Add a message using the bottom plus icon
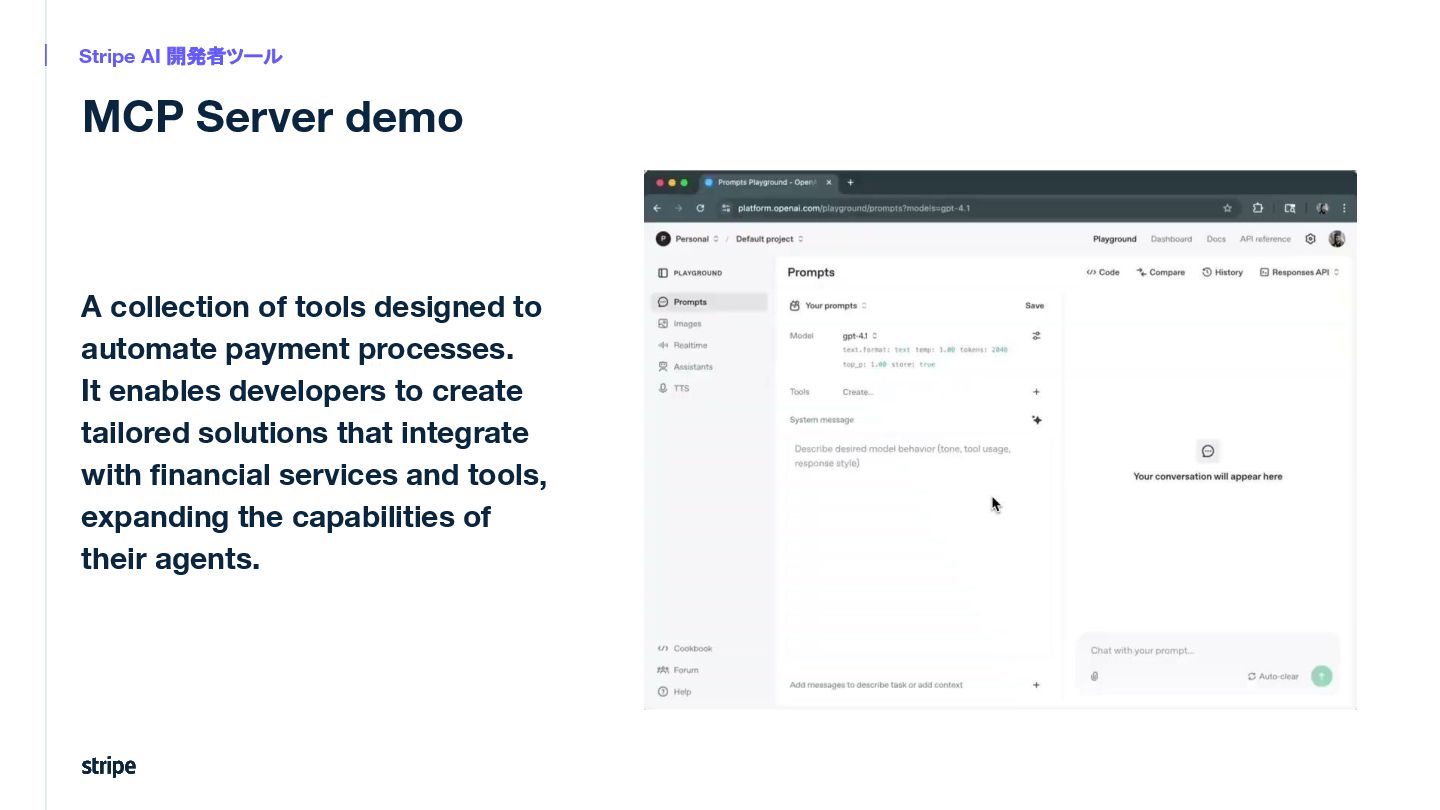Screen dimensions: 1440x810 [1037, 685]
